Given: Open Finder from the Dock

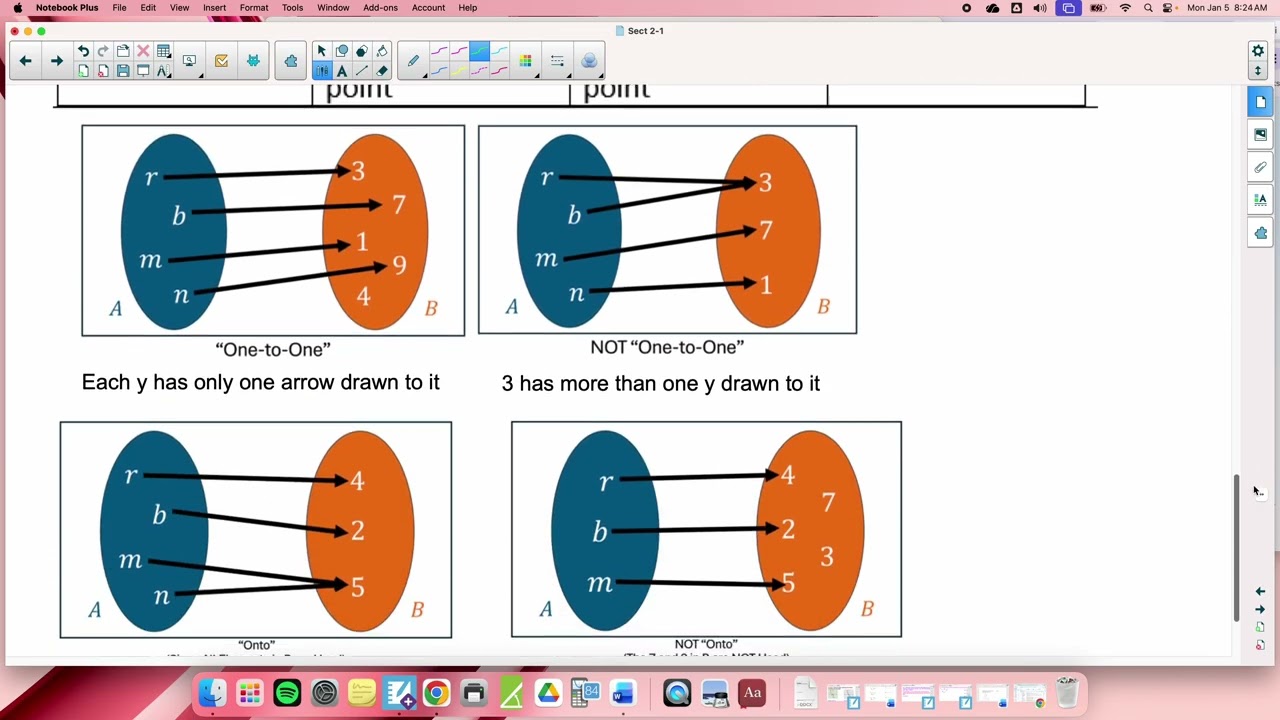Looking at the screenshot, I should [212, 692].
